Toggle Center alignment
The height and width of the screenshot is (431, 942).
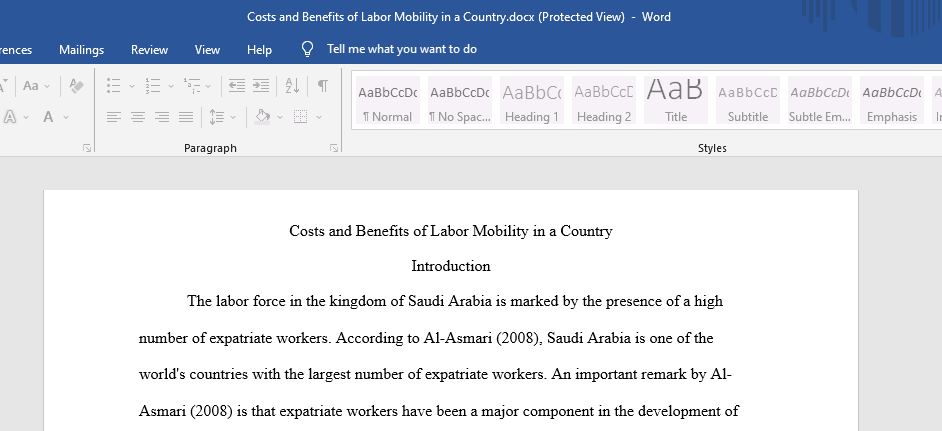(138, 117)
